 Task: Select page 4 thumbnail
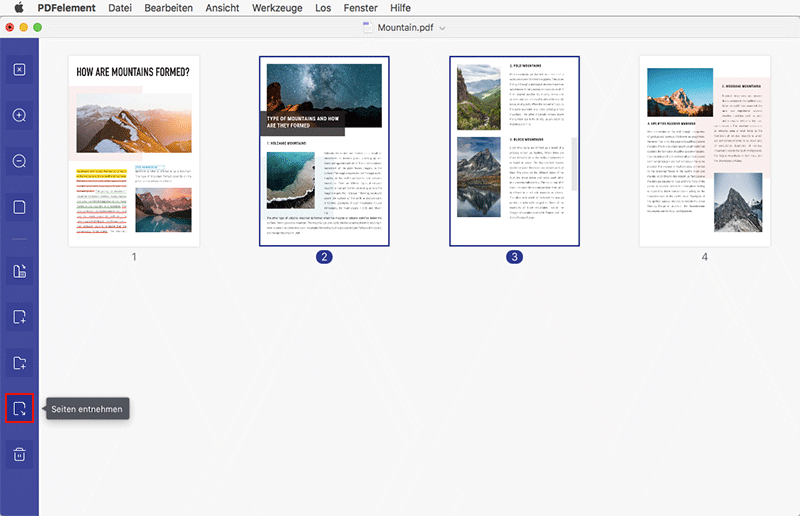[x=705, y=151]
